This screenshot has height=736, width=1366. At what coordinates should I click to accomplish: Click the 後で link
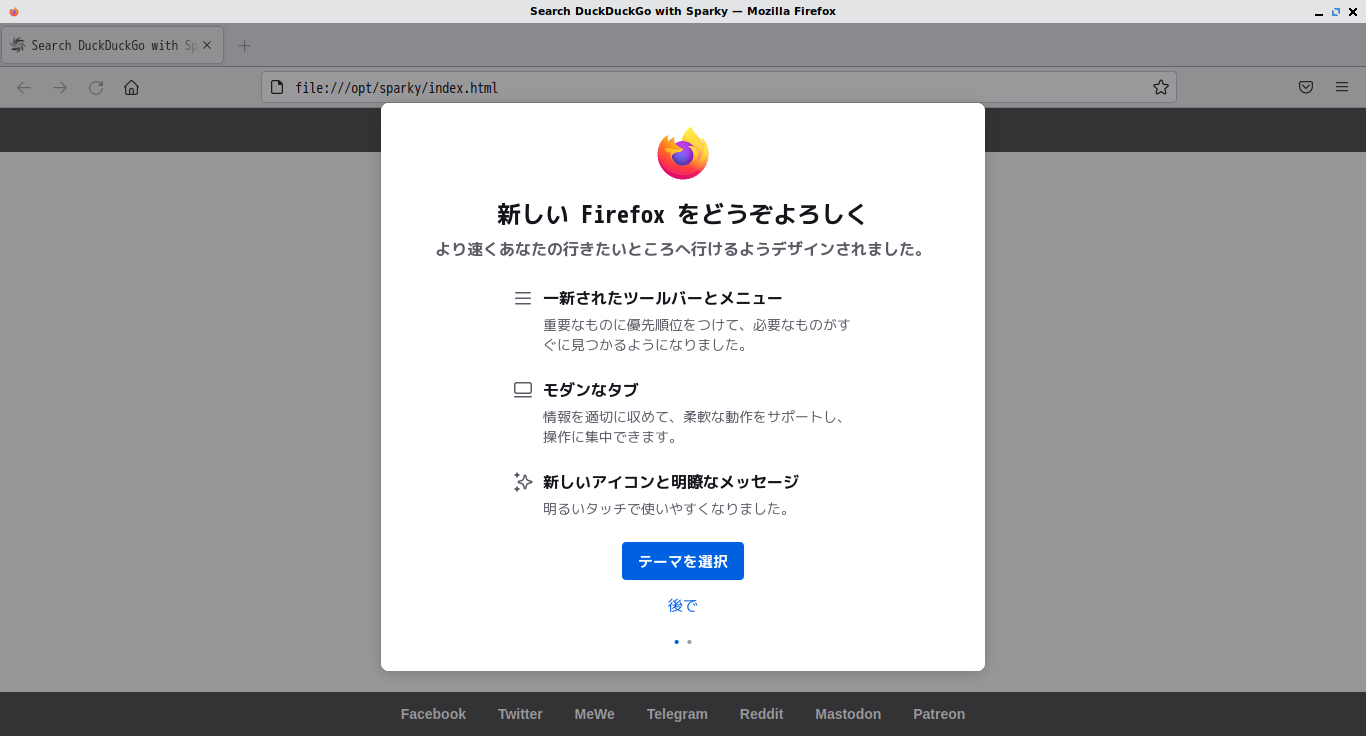point(683,606)
